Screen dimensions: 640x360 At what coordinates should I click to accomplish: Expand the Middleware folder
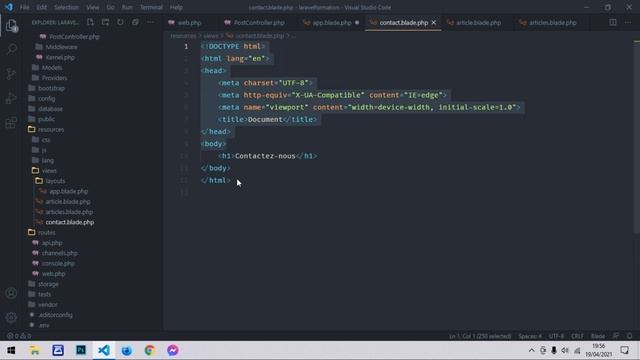61,47
